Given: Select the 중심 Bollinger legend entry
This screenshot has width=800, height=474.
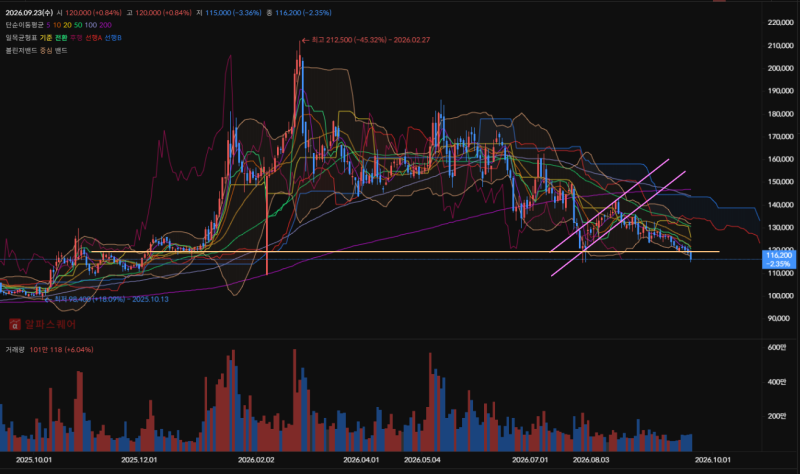Looking at the screenshot, I should [46, 51].
